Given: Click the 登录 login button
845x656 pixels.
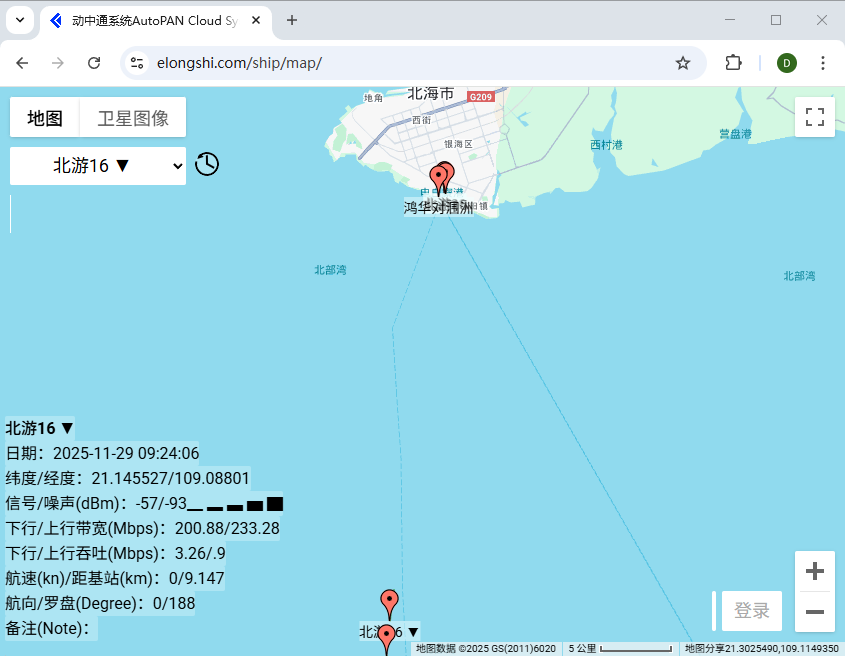Looking at the screenshot, I should click(751, 611).
